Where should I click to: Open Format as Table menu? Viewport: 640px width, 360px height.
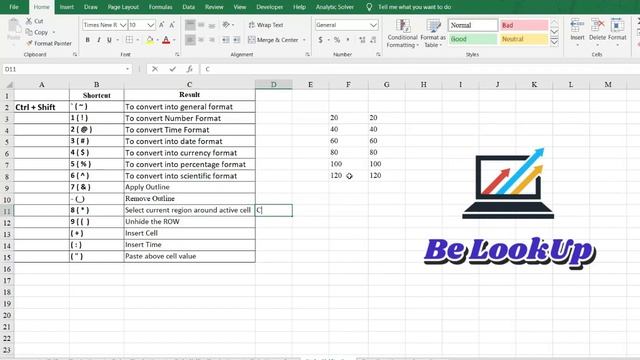[x=433, y=33]
